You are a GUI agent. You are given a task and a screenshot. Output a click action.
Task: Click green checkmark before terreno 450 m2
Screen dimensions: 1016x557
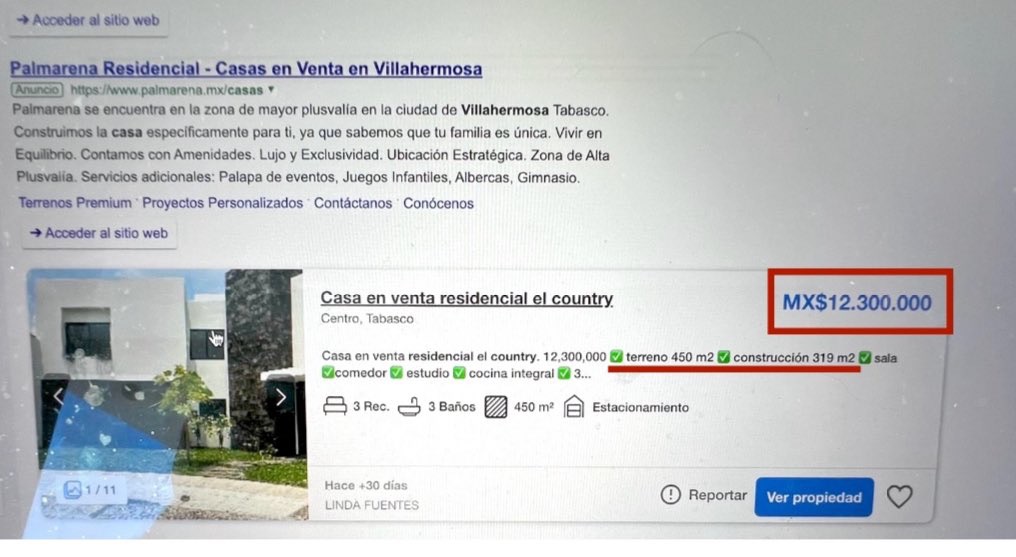point(616,357)
